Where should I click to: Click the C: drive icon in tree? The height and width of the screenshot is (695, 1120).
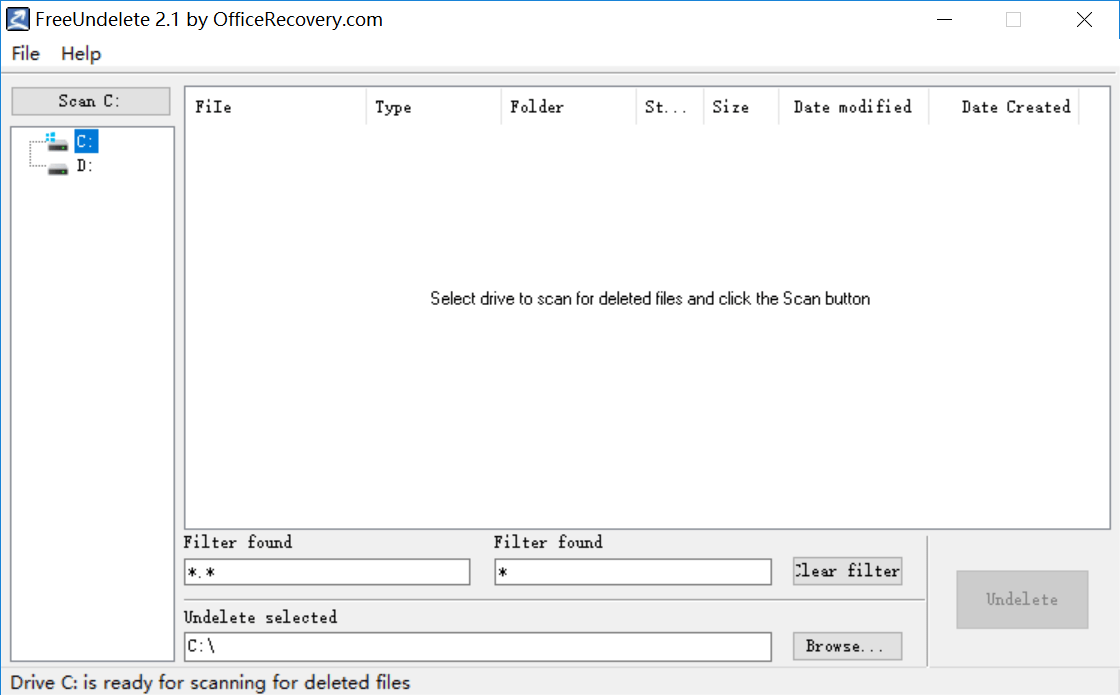tap(58, 143)
